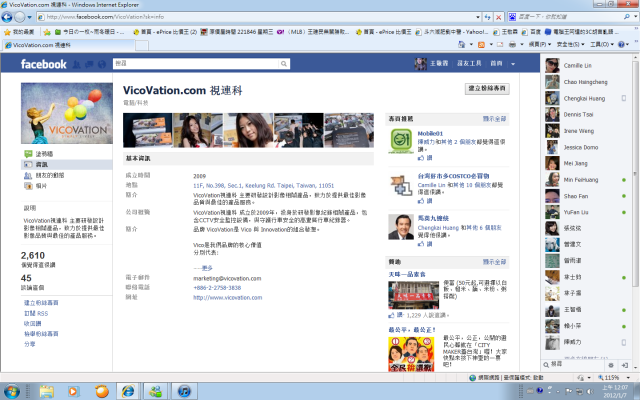Click the IE Home icon in the command bar
Screen dimensions: 640x400
462,44
